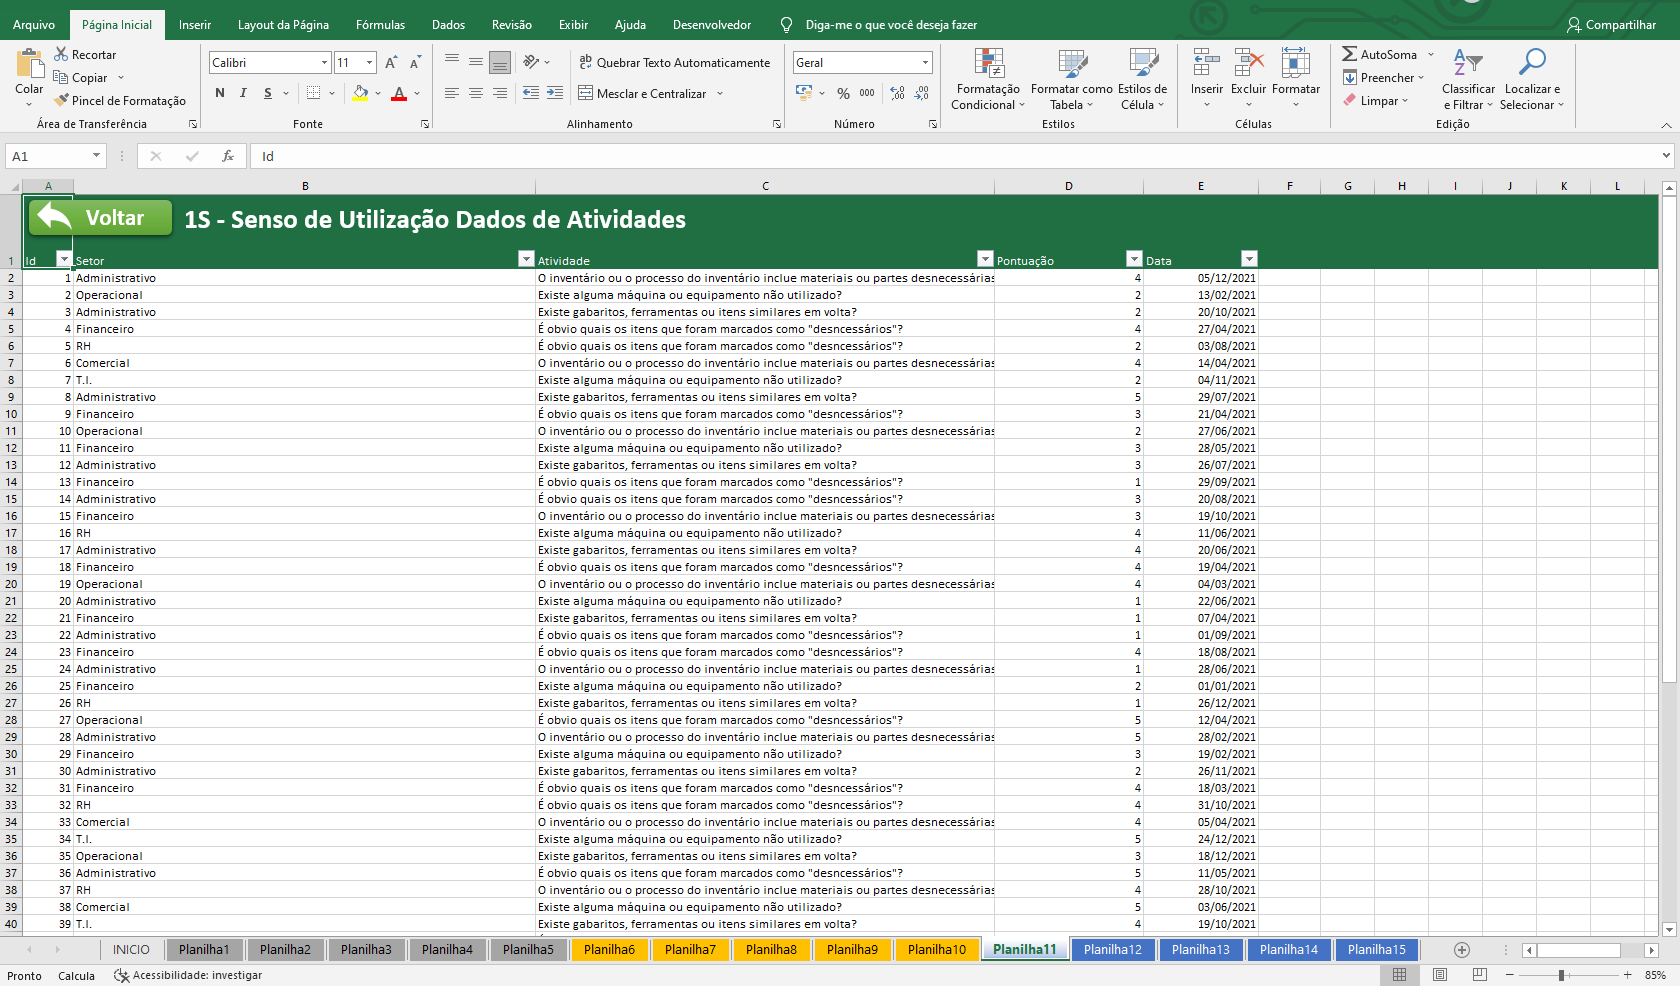This screenshot has width=1680, height=986.
Task: Click the green Voltar button
Action: (100, 218)
